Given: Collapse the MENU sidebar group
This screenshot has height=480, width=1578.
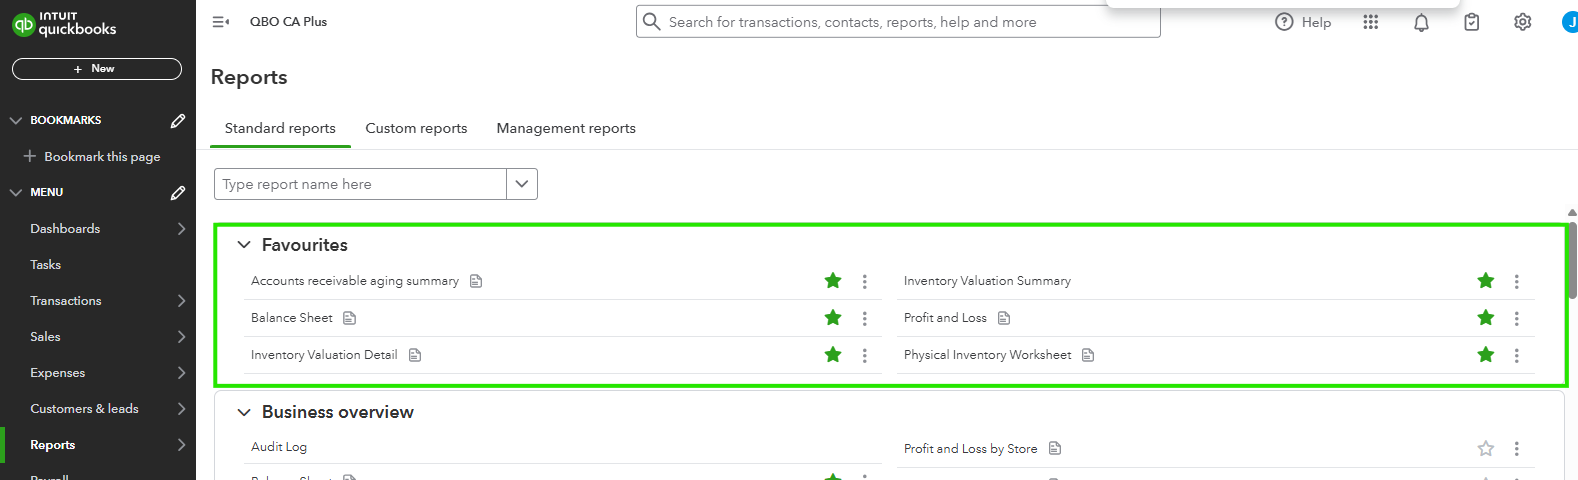Looking at the screenshot, I should pos(16,192).
